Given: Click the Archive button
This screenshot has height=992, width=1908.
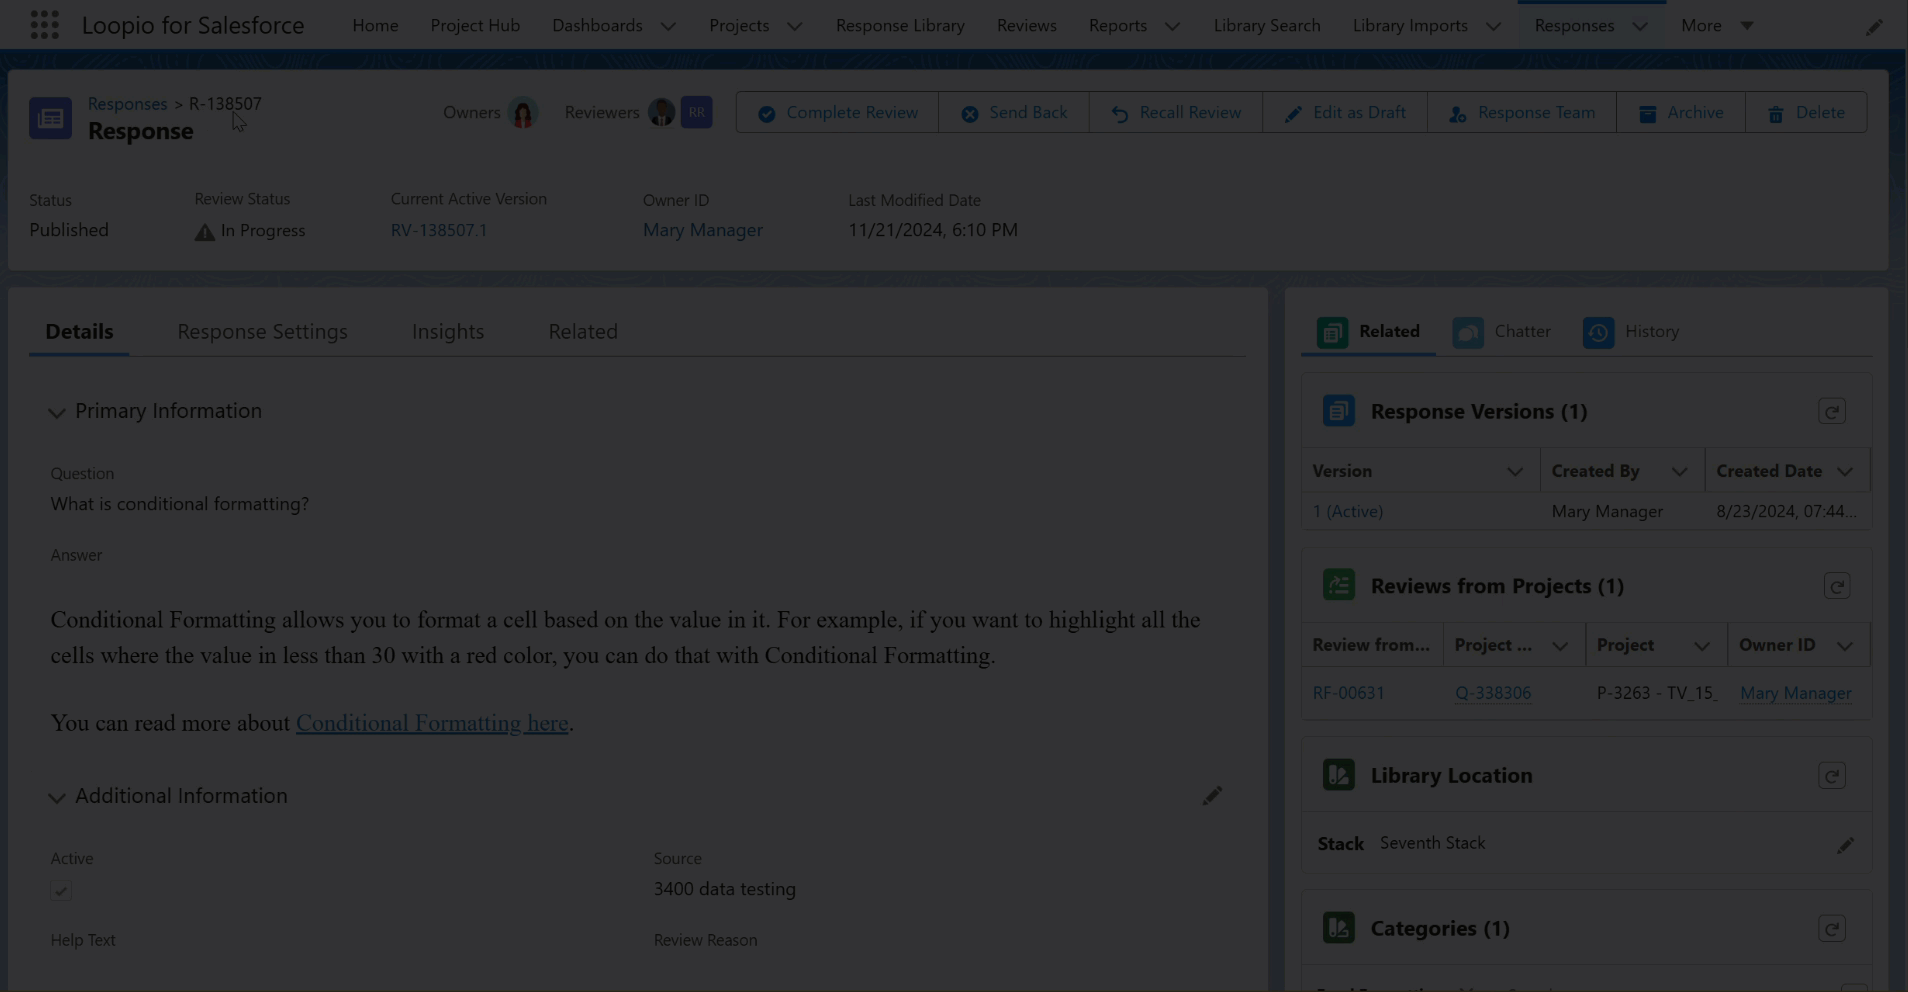Looking at the screenshot, I should point(1681,112).
